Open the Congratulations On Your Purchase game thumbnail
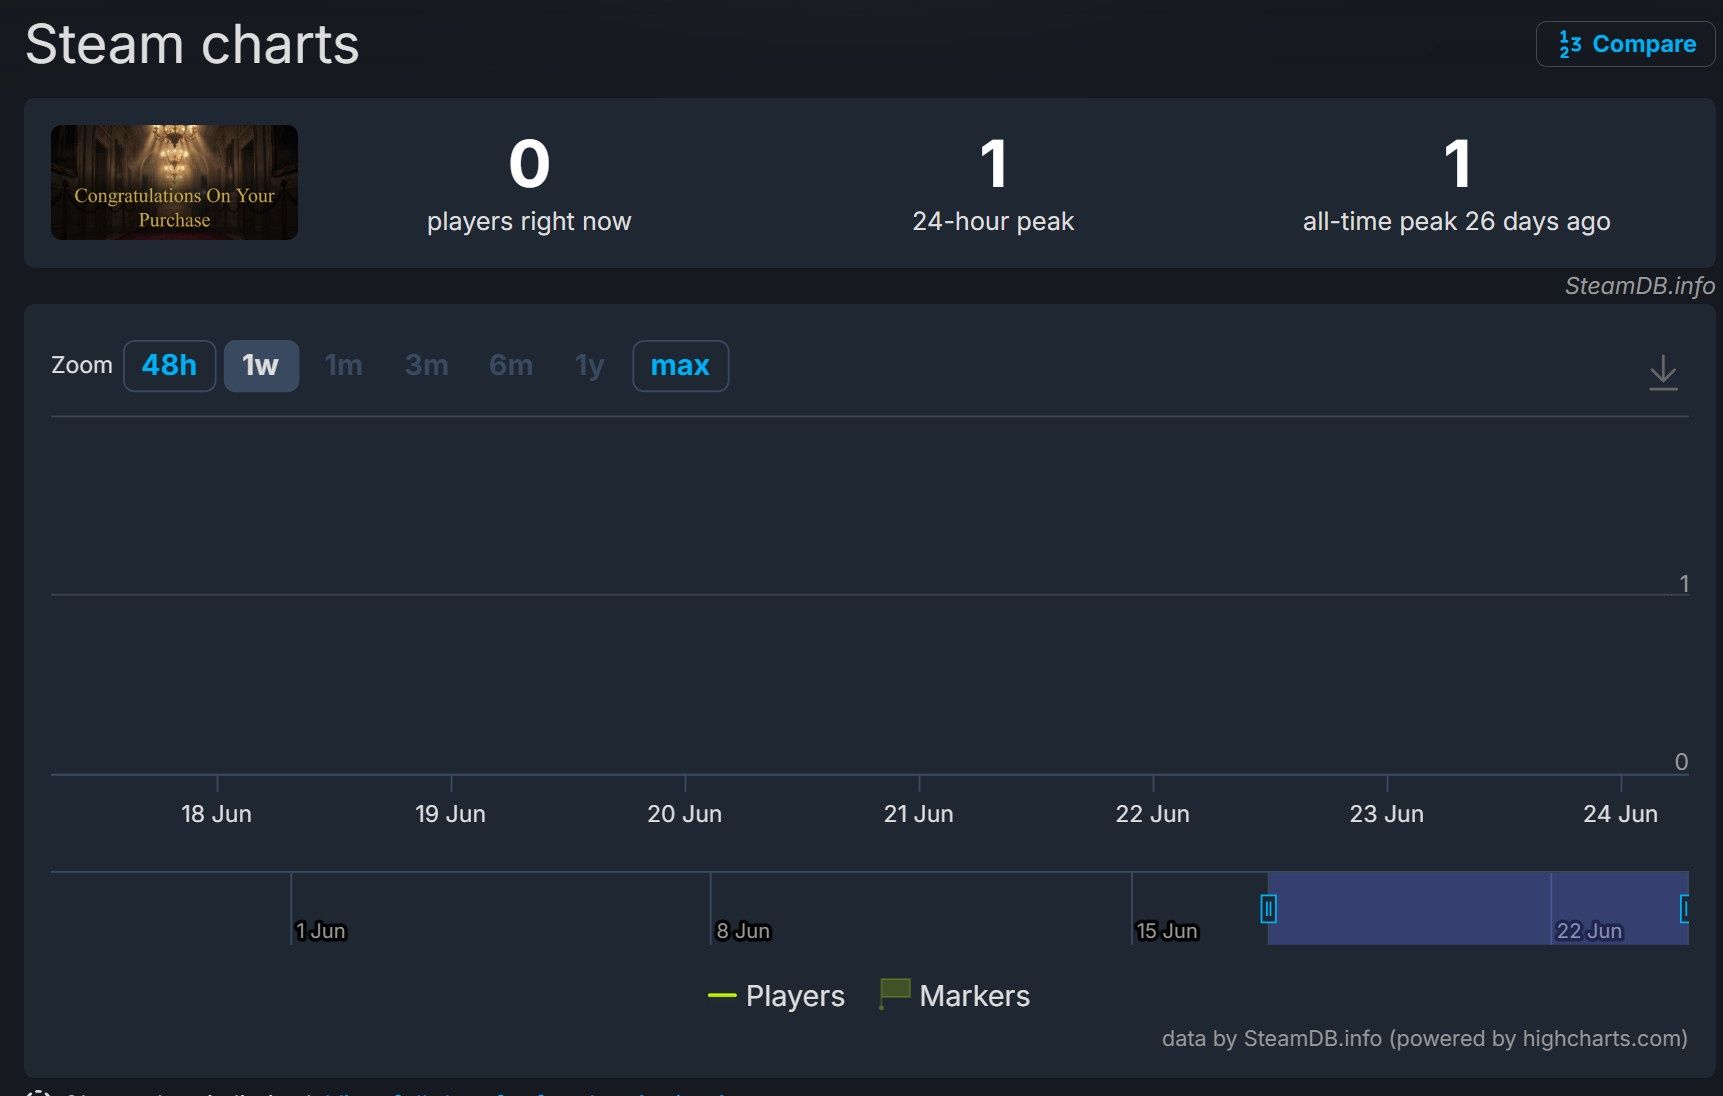 coord(174,182)
